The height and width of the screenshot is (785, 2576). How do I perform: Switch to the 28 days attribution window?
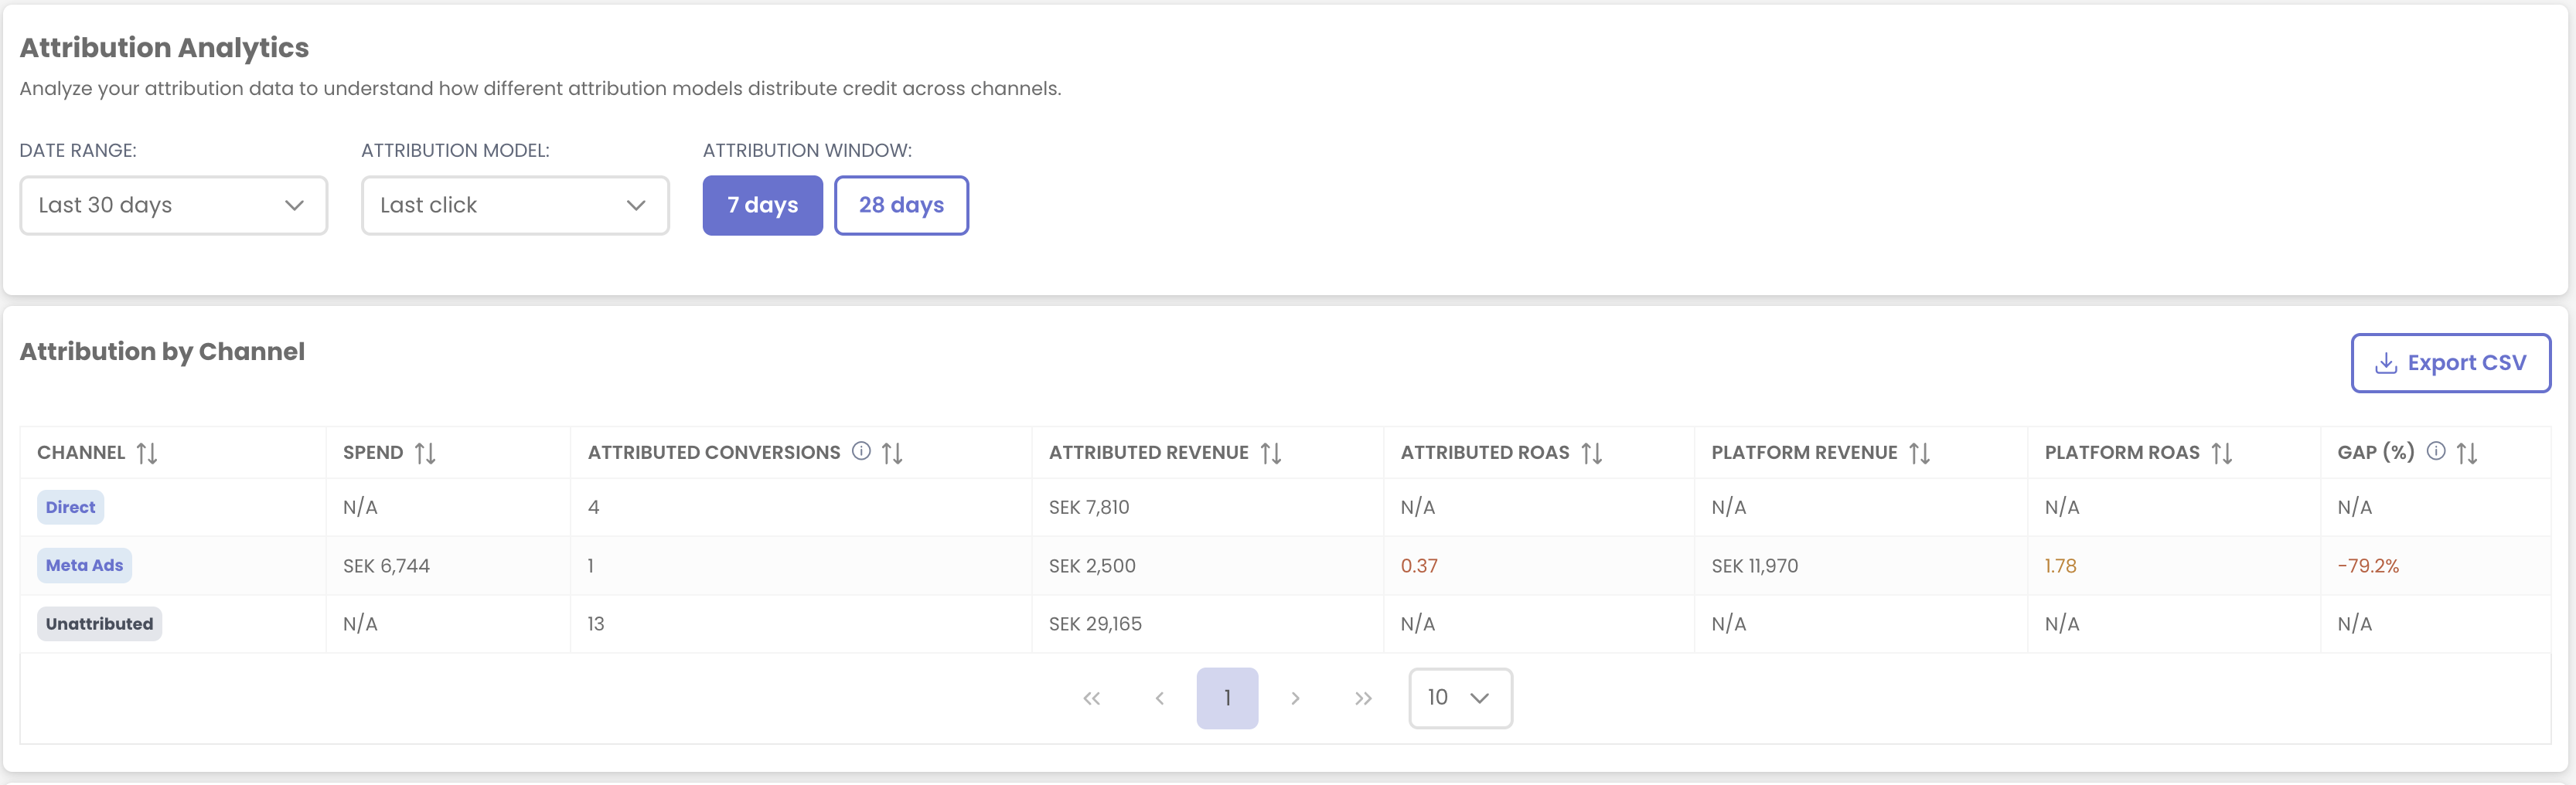pyautogui.click(x=900, y=205)
